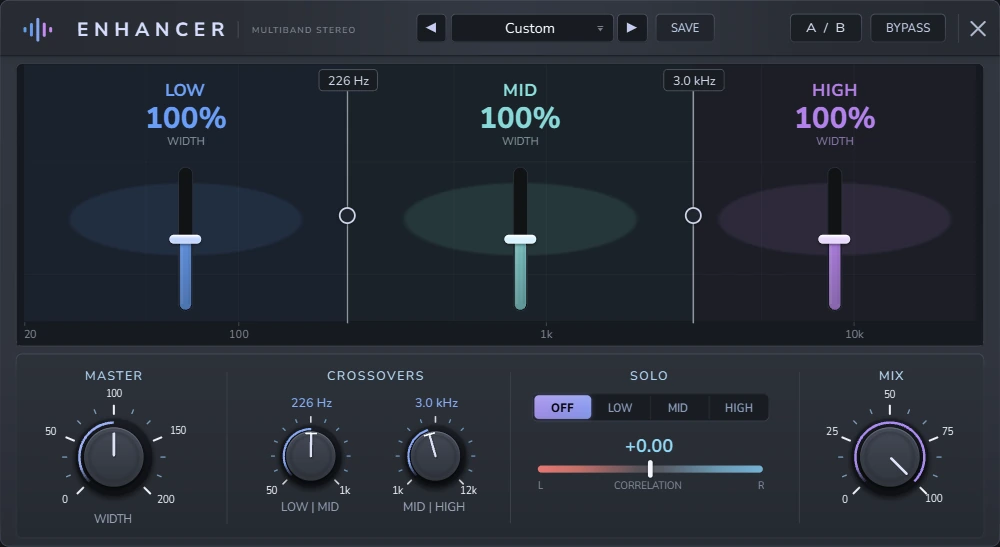This screenshot has height=547, width=1000.
Task: Solo the LOW band
Action: [x=620, y=407]
